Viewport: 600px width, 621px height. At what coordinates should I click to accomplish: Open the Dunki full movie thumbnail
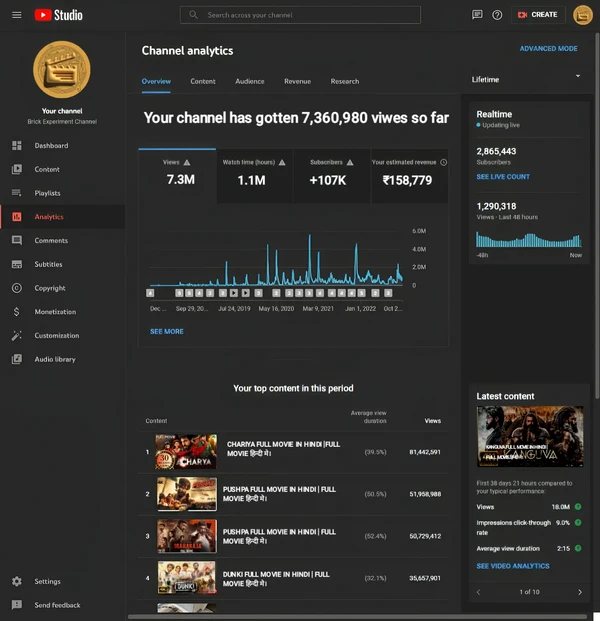pos(187,578)
